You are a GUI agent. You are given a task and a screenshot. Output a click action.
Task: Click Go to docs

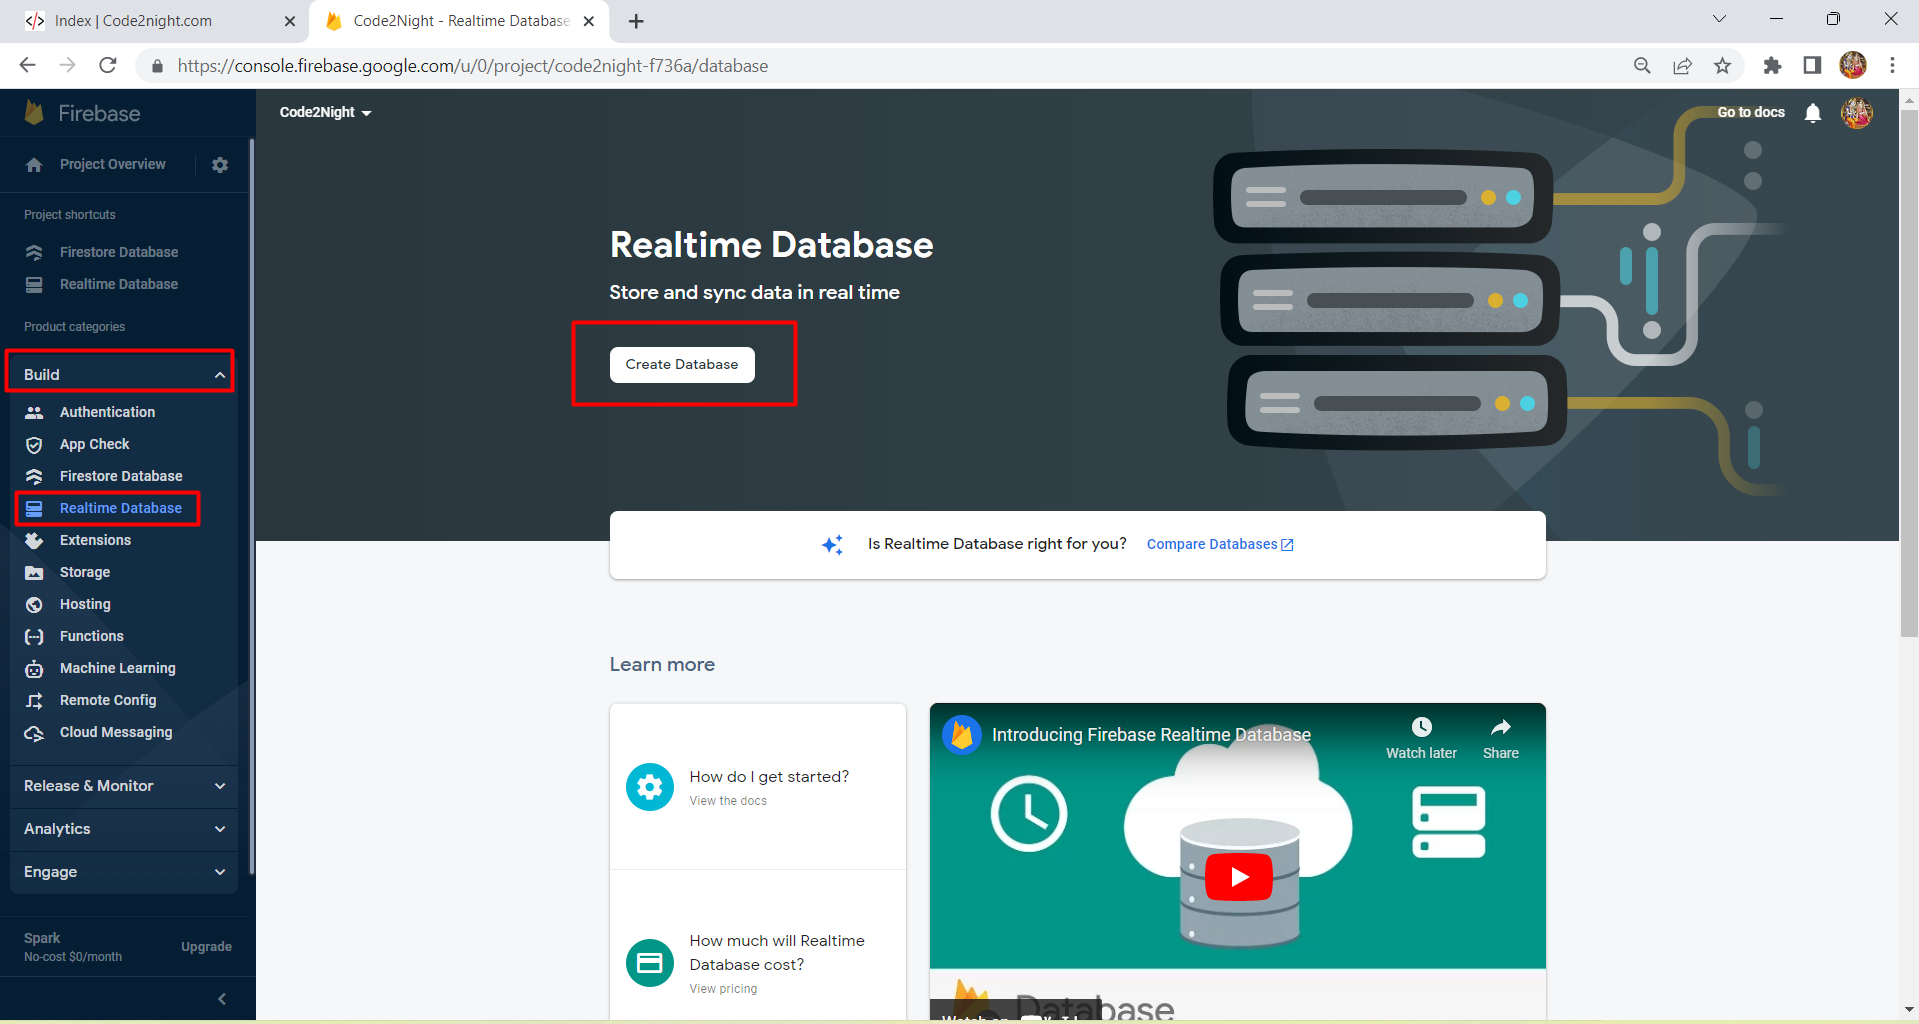[x=1751, y=112]
